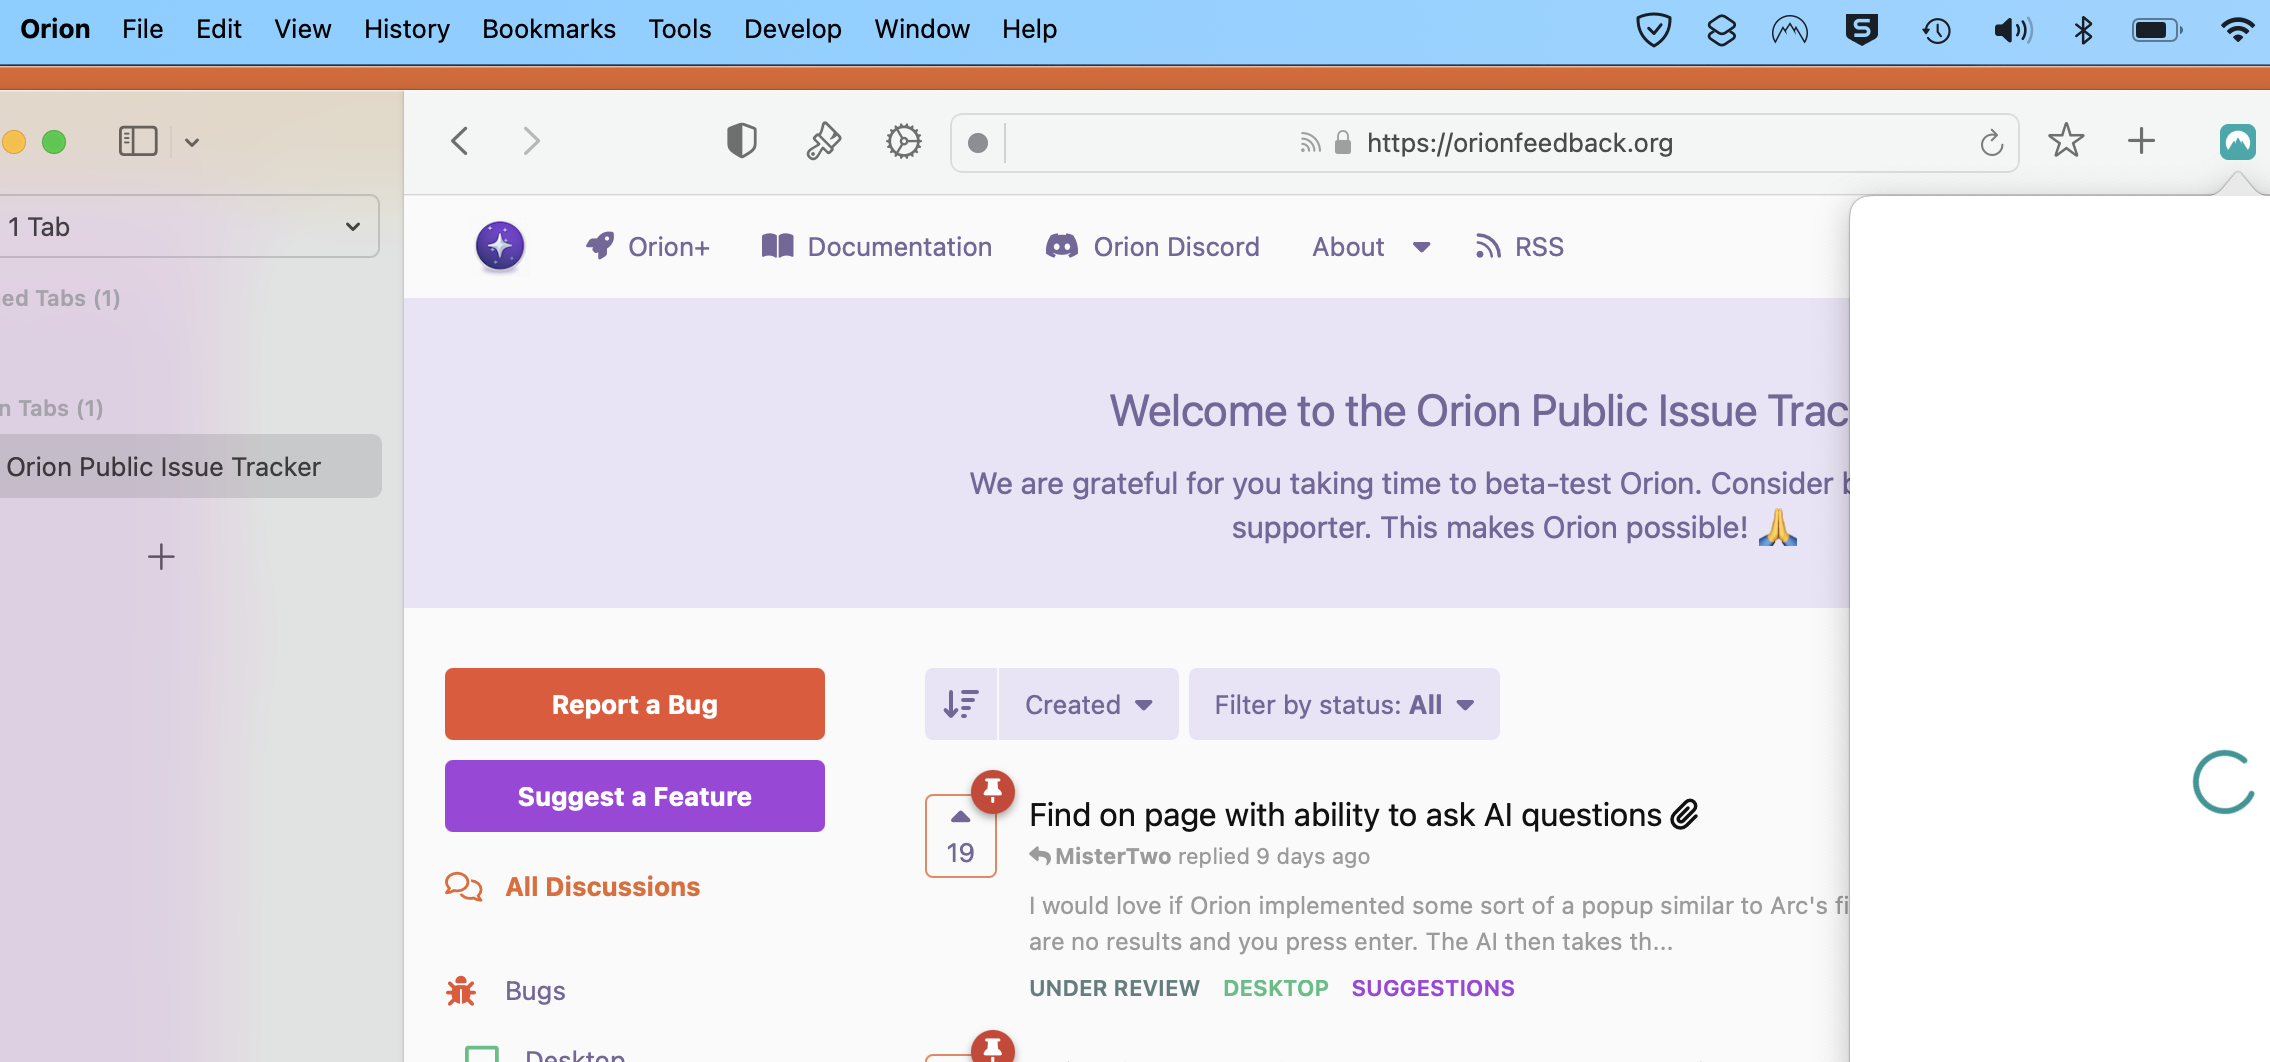Toggle the sidebar visibility button
Screen dimensions: 2270x1062
(138, 142)
